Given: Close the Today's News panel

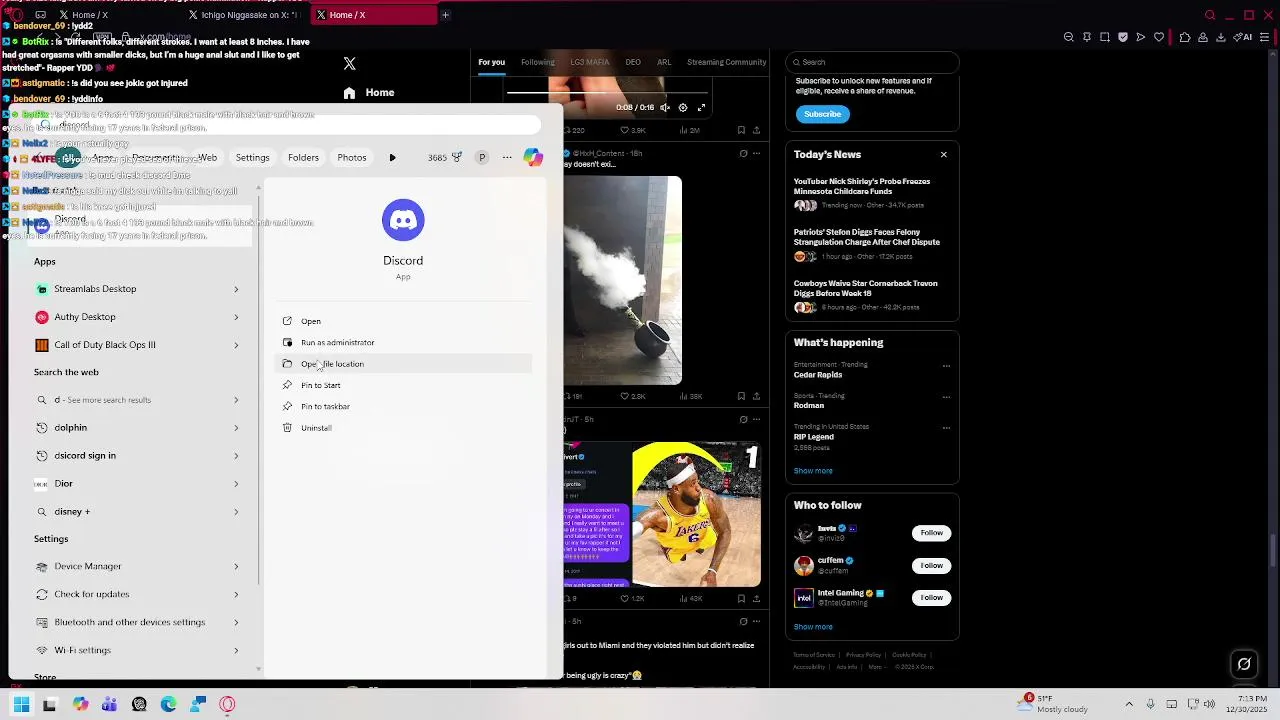Looking at the screenshot, I should coord(943,155).
